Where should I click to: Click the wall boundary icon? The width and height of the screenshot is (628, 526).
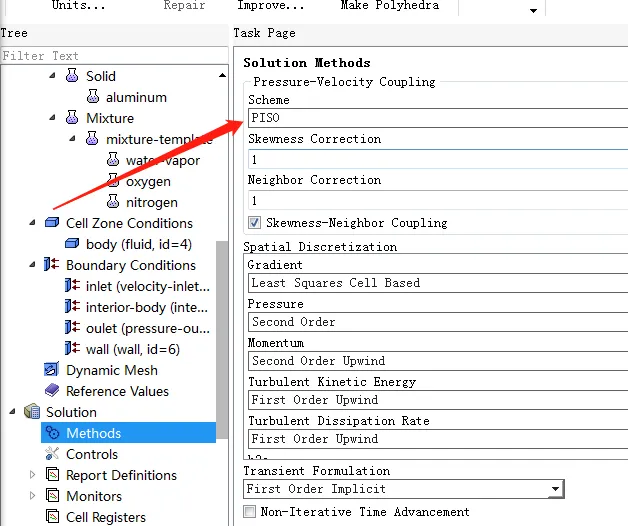(72, 348)
